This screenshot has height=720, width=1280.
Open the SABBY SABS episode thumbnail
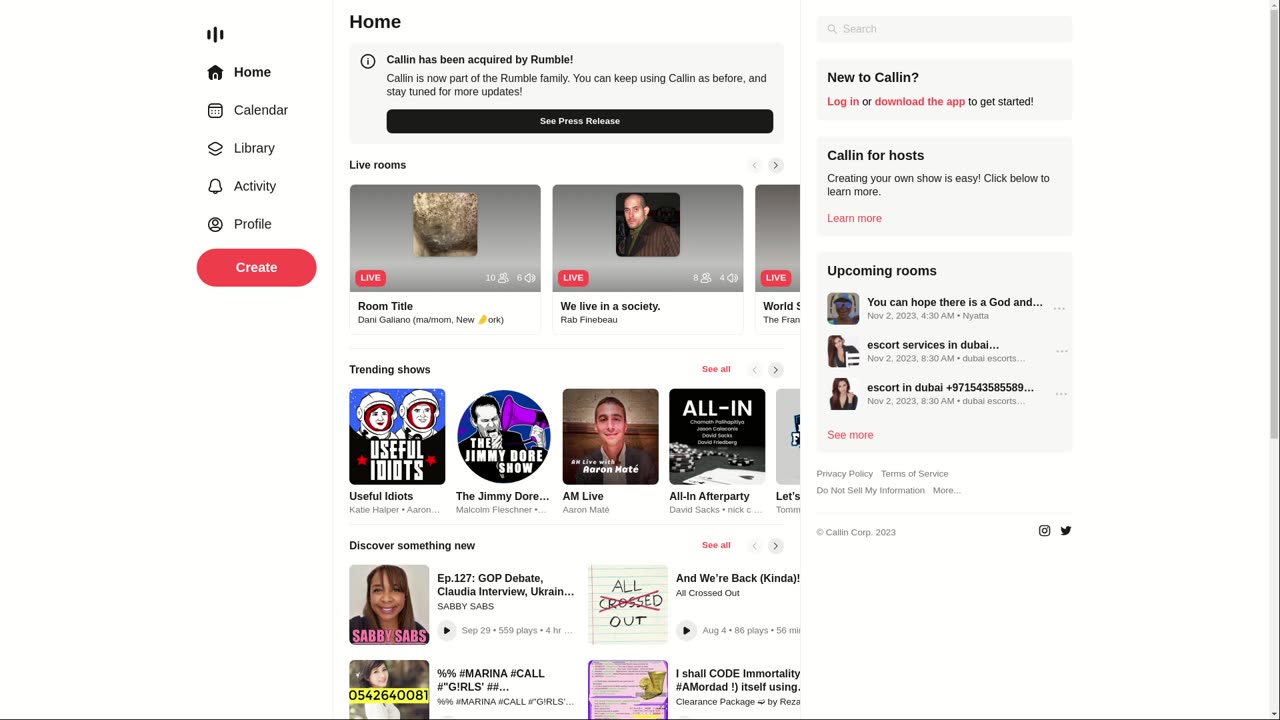389,605
